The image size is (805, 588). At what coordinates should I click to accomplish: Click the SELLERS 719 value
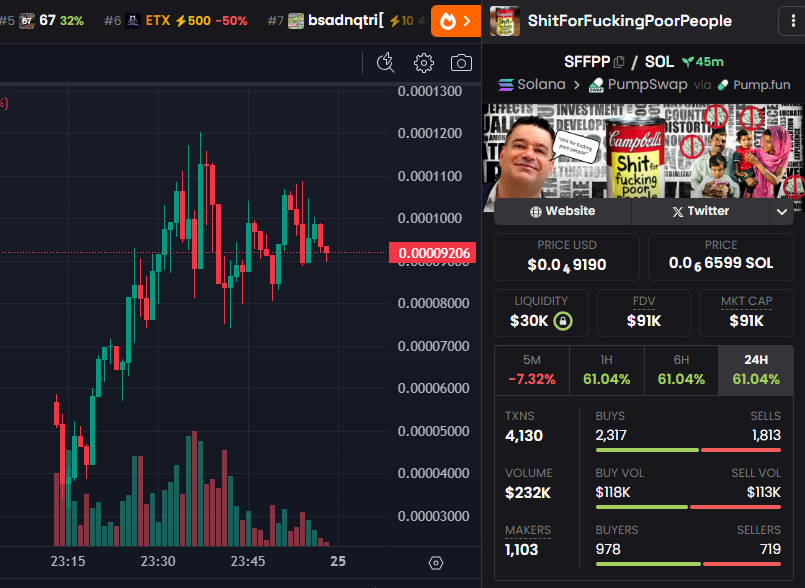[x=770, y=549]
